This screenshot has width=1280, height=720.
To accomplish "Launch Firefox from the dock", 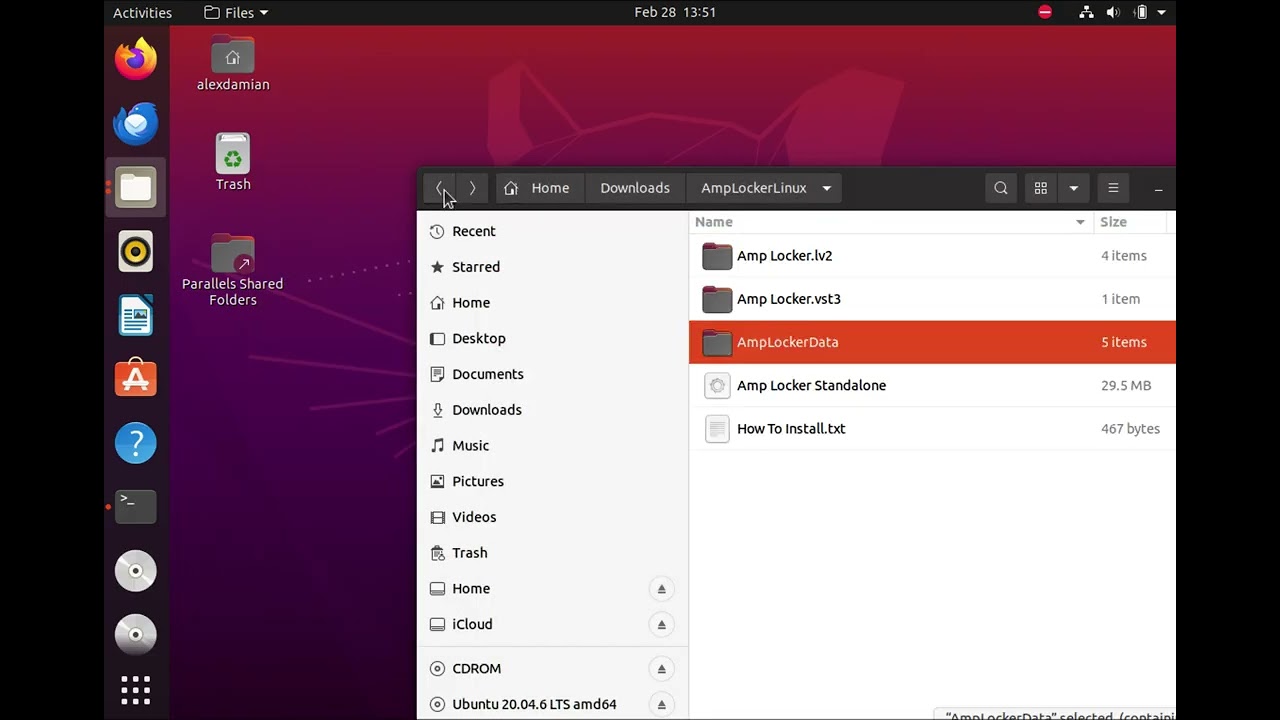I will 136,59.
